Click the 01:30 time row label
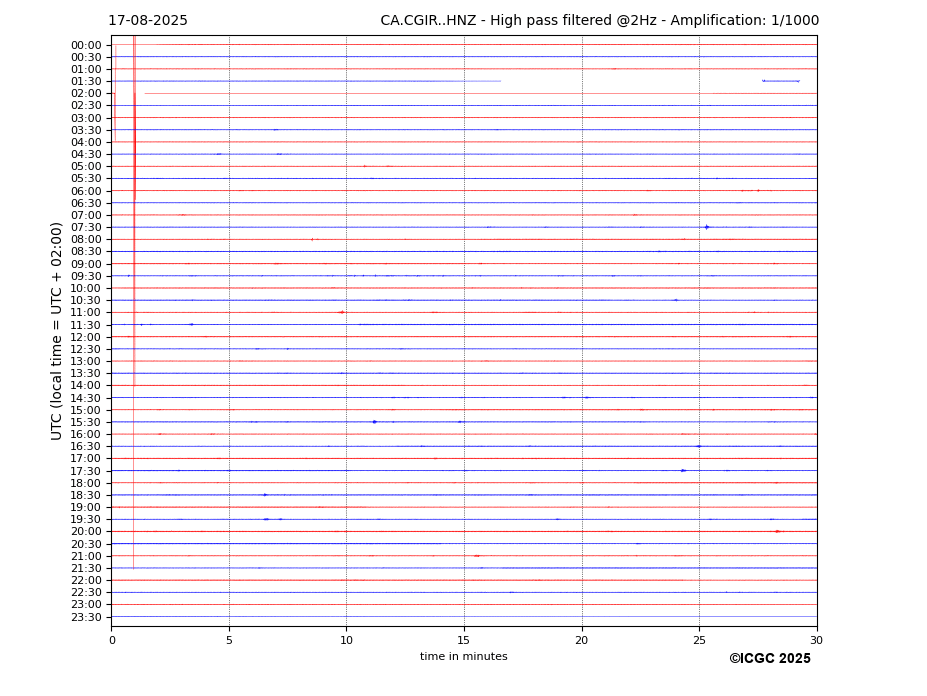This screenshot has height=696, width=927. (86, 82)
